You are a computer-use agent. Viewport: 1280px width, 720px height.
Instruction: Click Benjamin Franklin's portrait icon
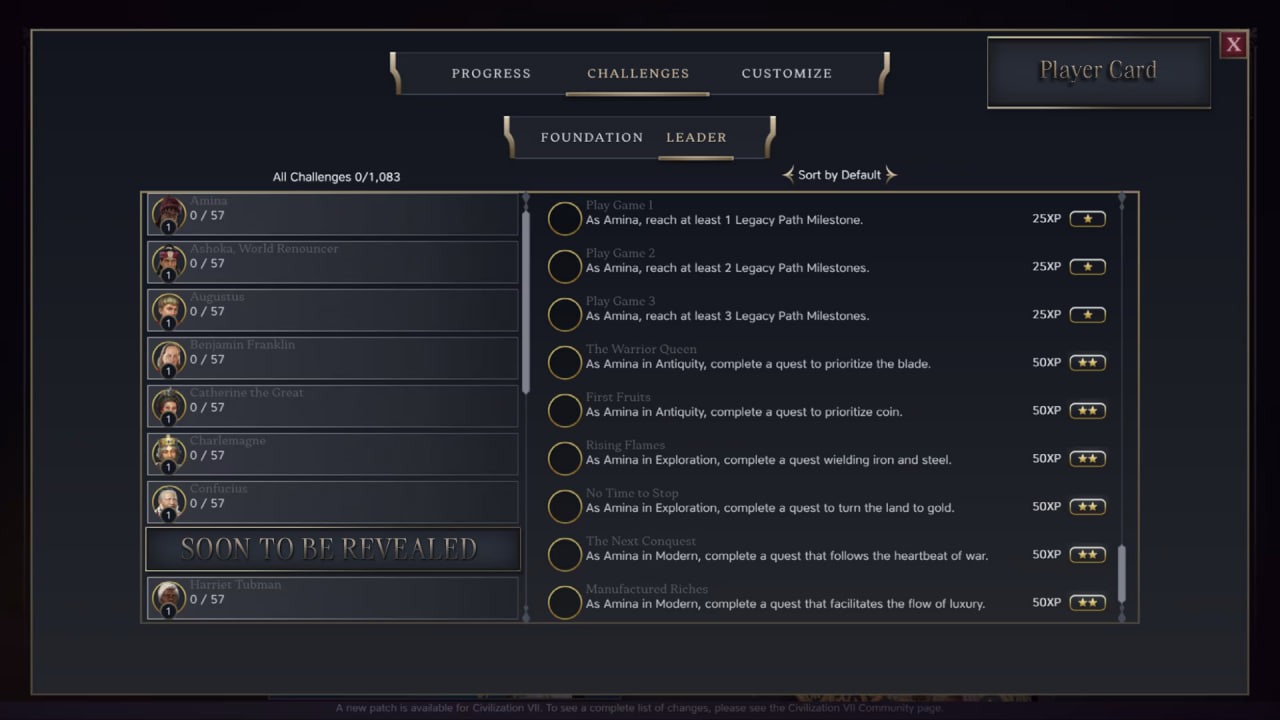point(169,358)
